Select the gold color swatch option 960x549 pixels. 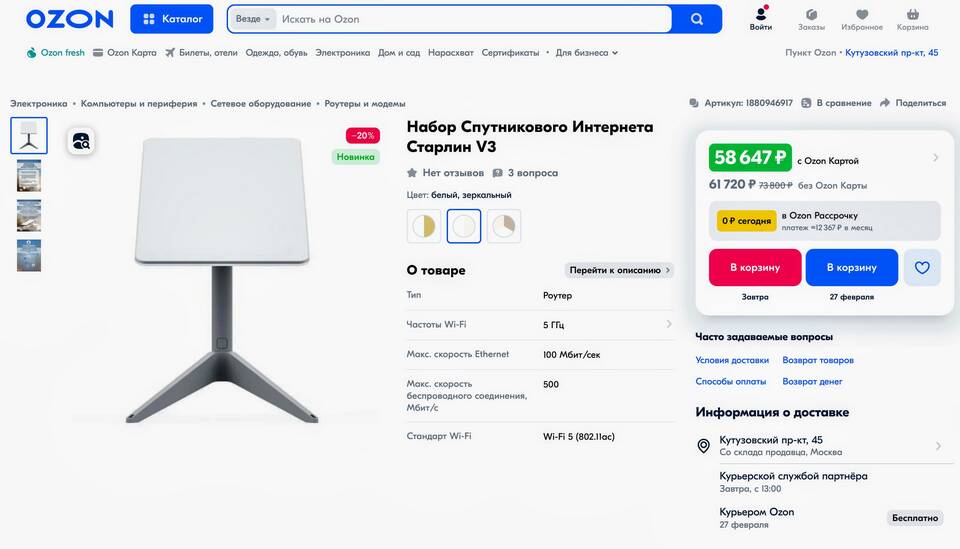pos(424,226)
